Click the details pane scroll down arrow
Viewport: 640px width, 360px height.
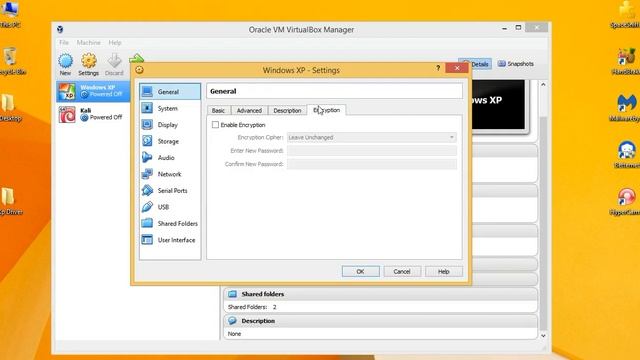543,336
